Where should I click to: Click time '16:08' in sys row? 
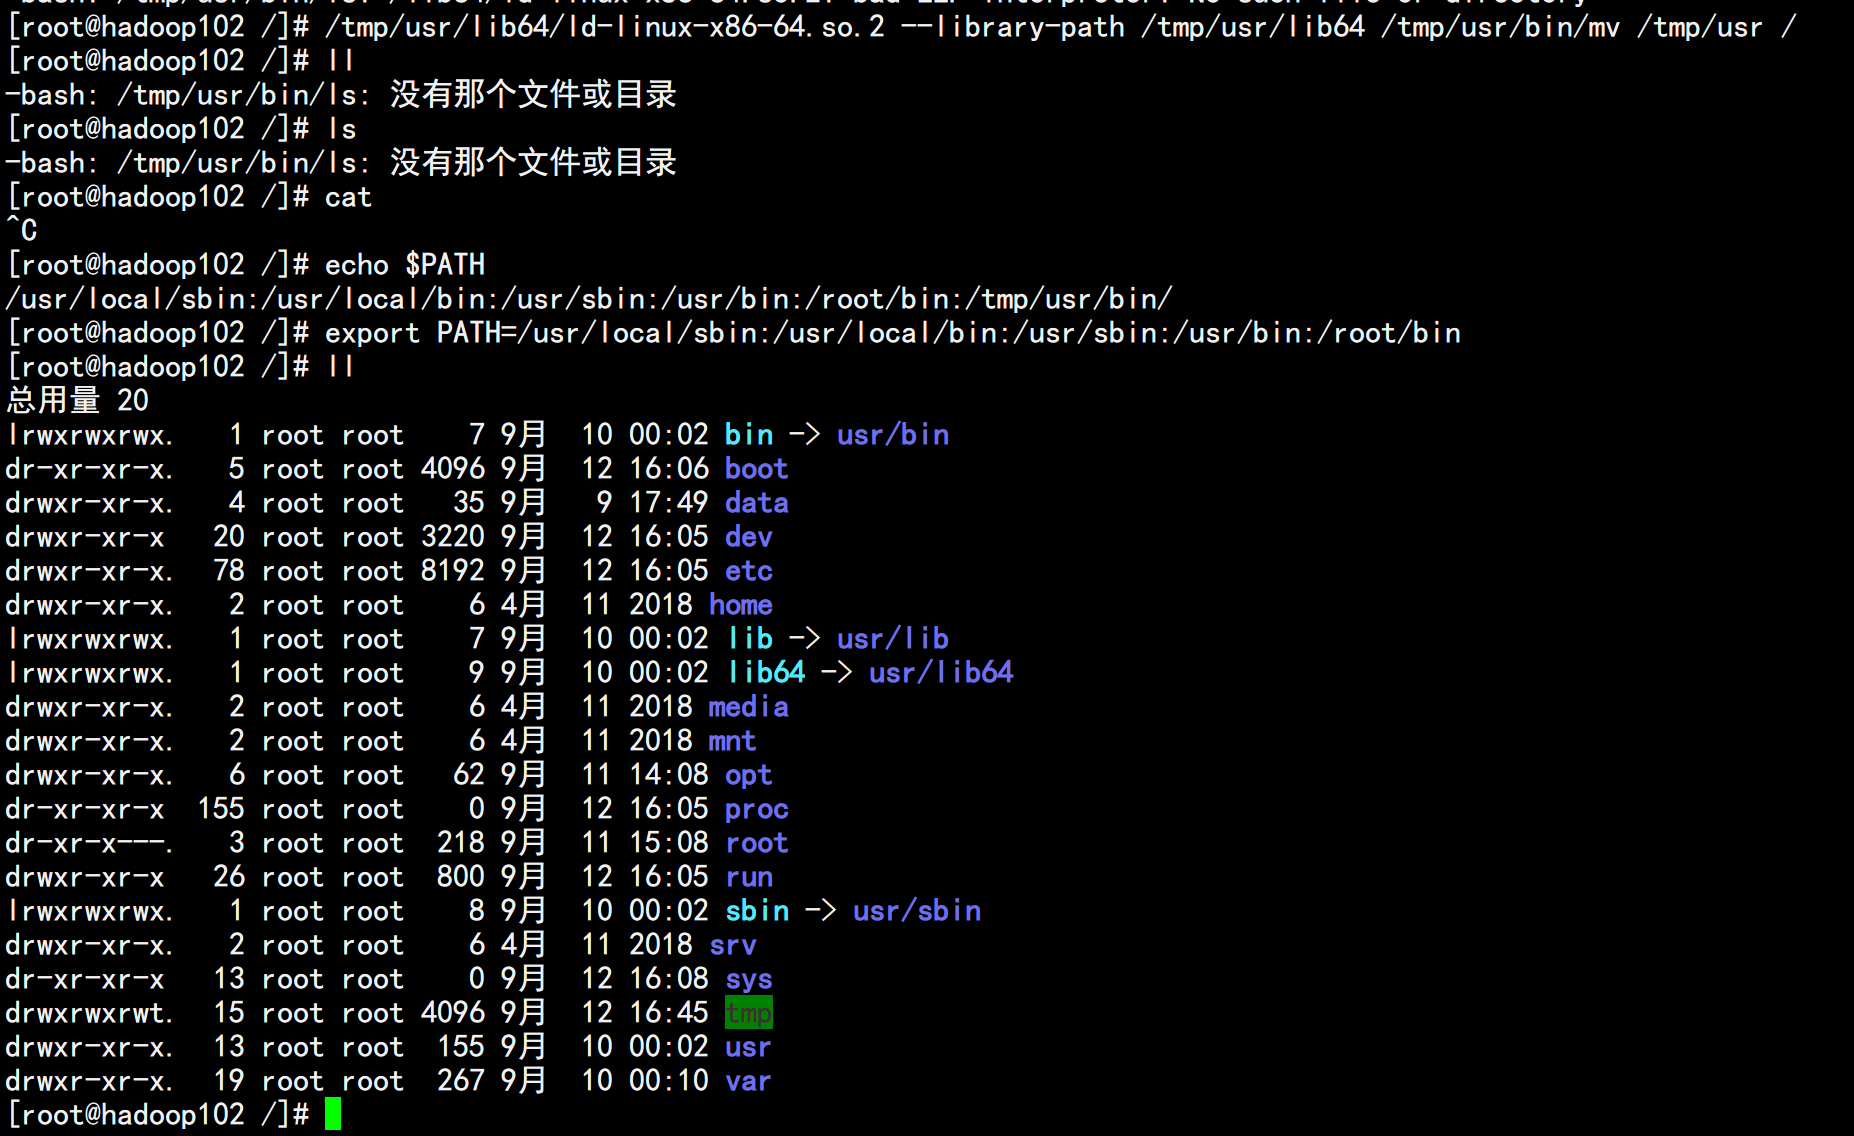[669, 979]
